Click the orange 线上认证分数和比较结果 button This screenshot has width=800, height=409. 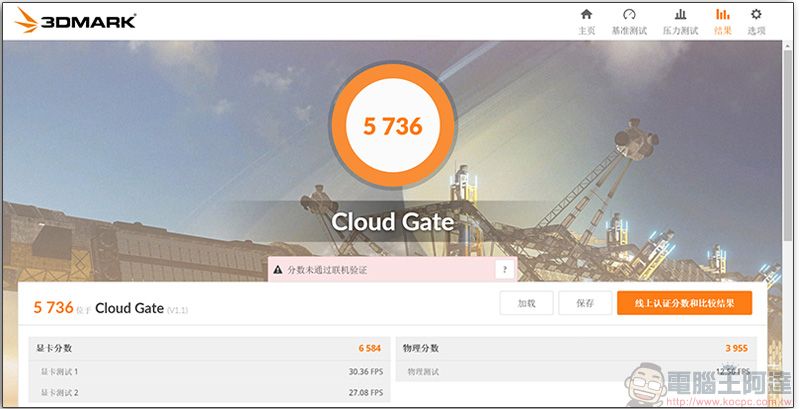coord(684,303)
